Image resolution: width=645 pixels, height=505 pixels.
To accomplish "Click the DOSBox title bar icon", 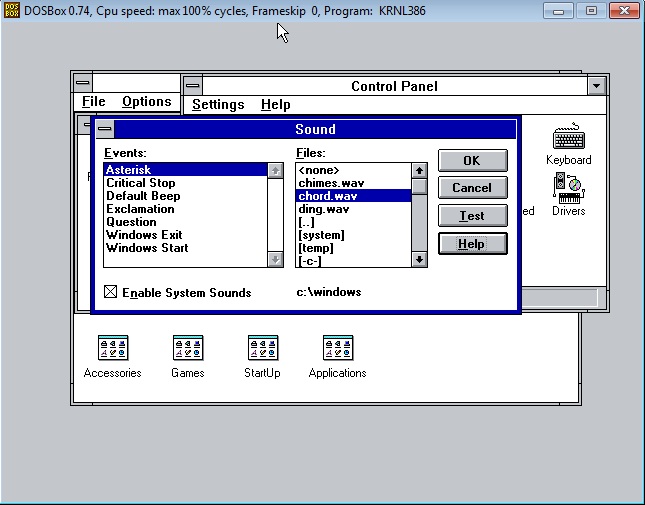I will (12, 10).
